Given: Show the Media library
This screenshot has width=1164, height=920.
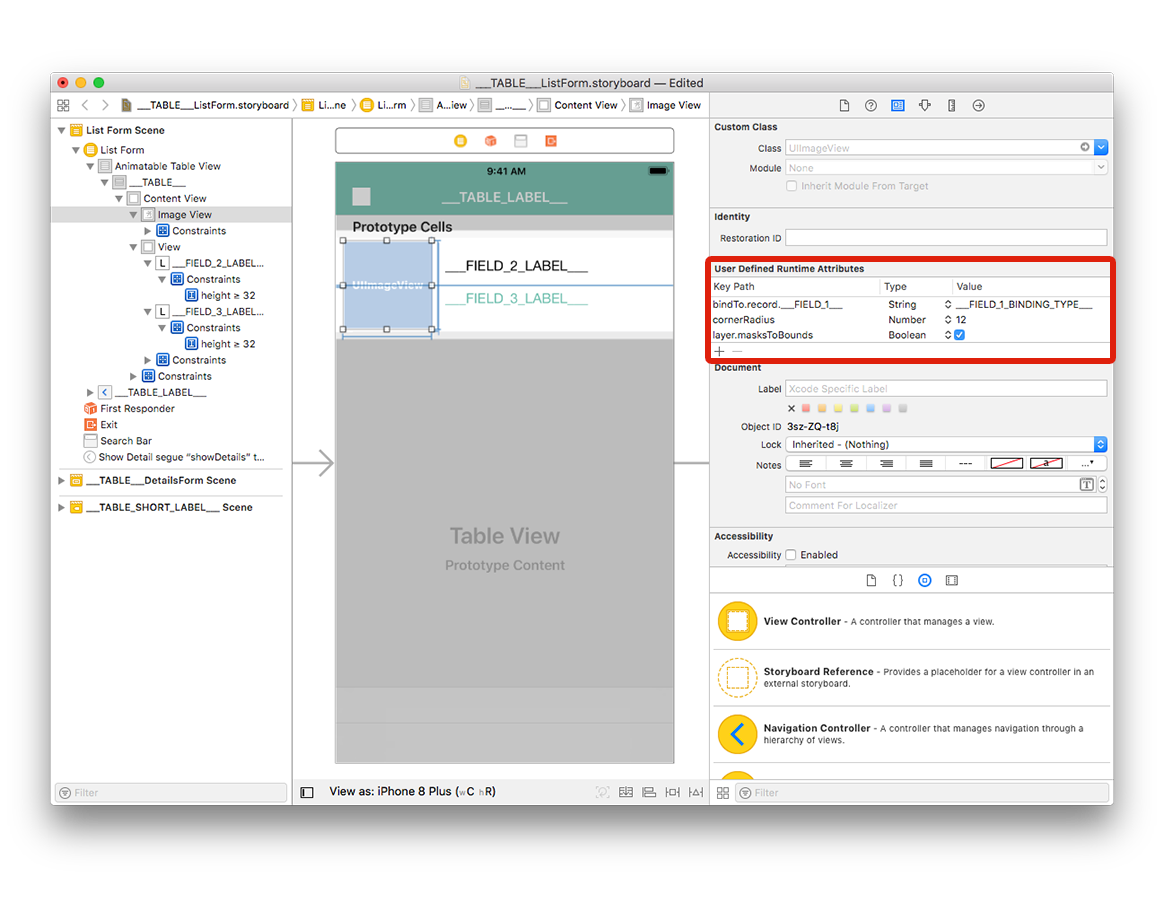Looking at the screenshot, I should point(952,581).
